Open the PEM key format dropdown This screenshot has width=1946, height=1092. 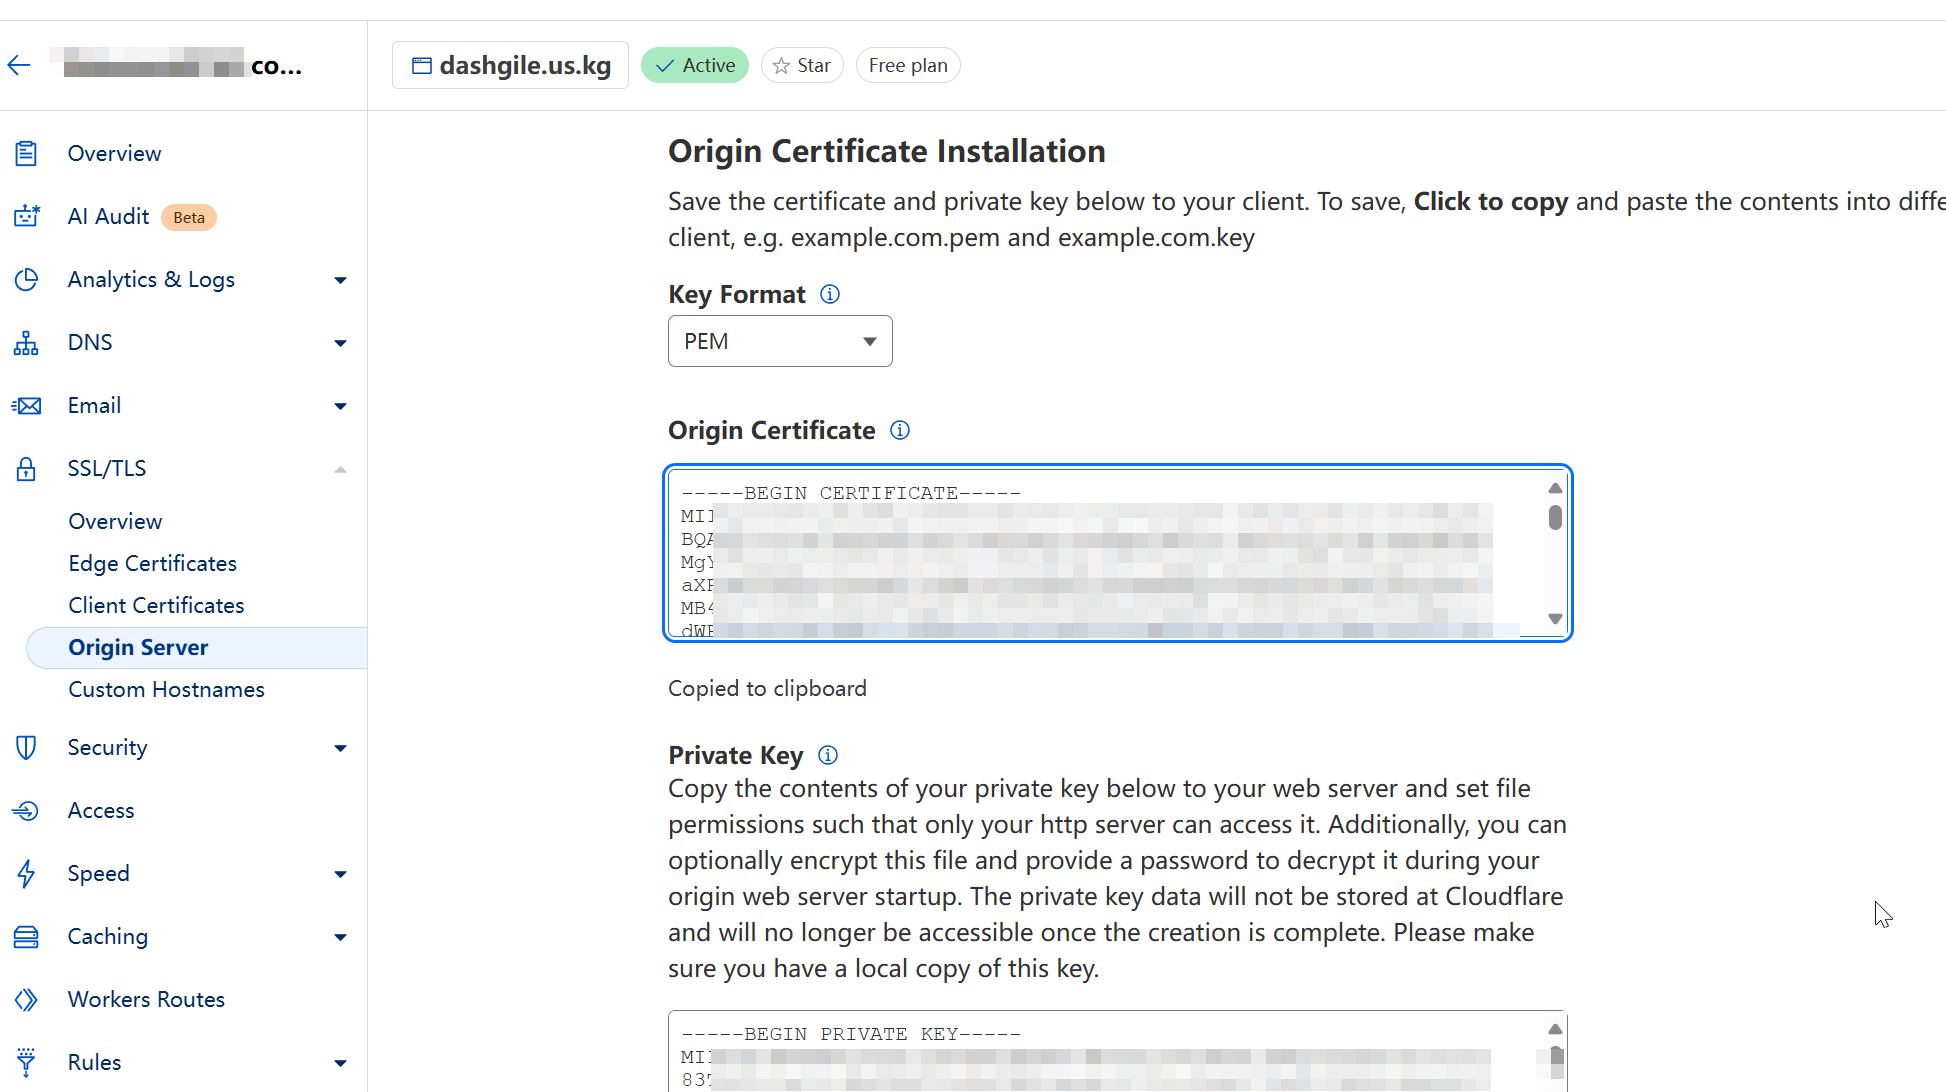click(780, 342)
